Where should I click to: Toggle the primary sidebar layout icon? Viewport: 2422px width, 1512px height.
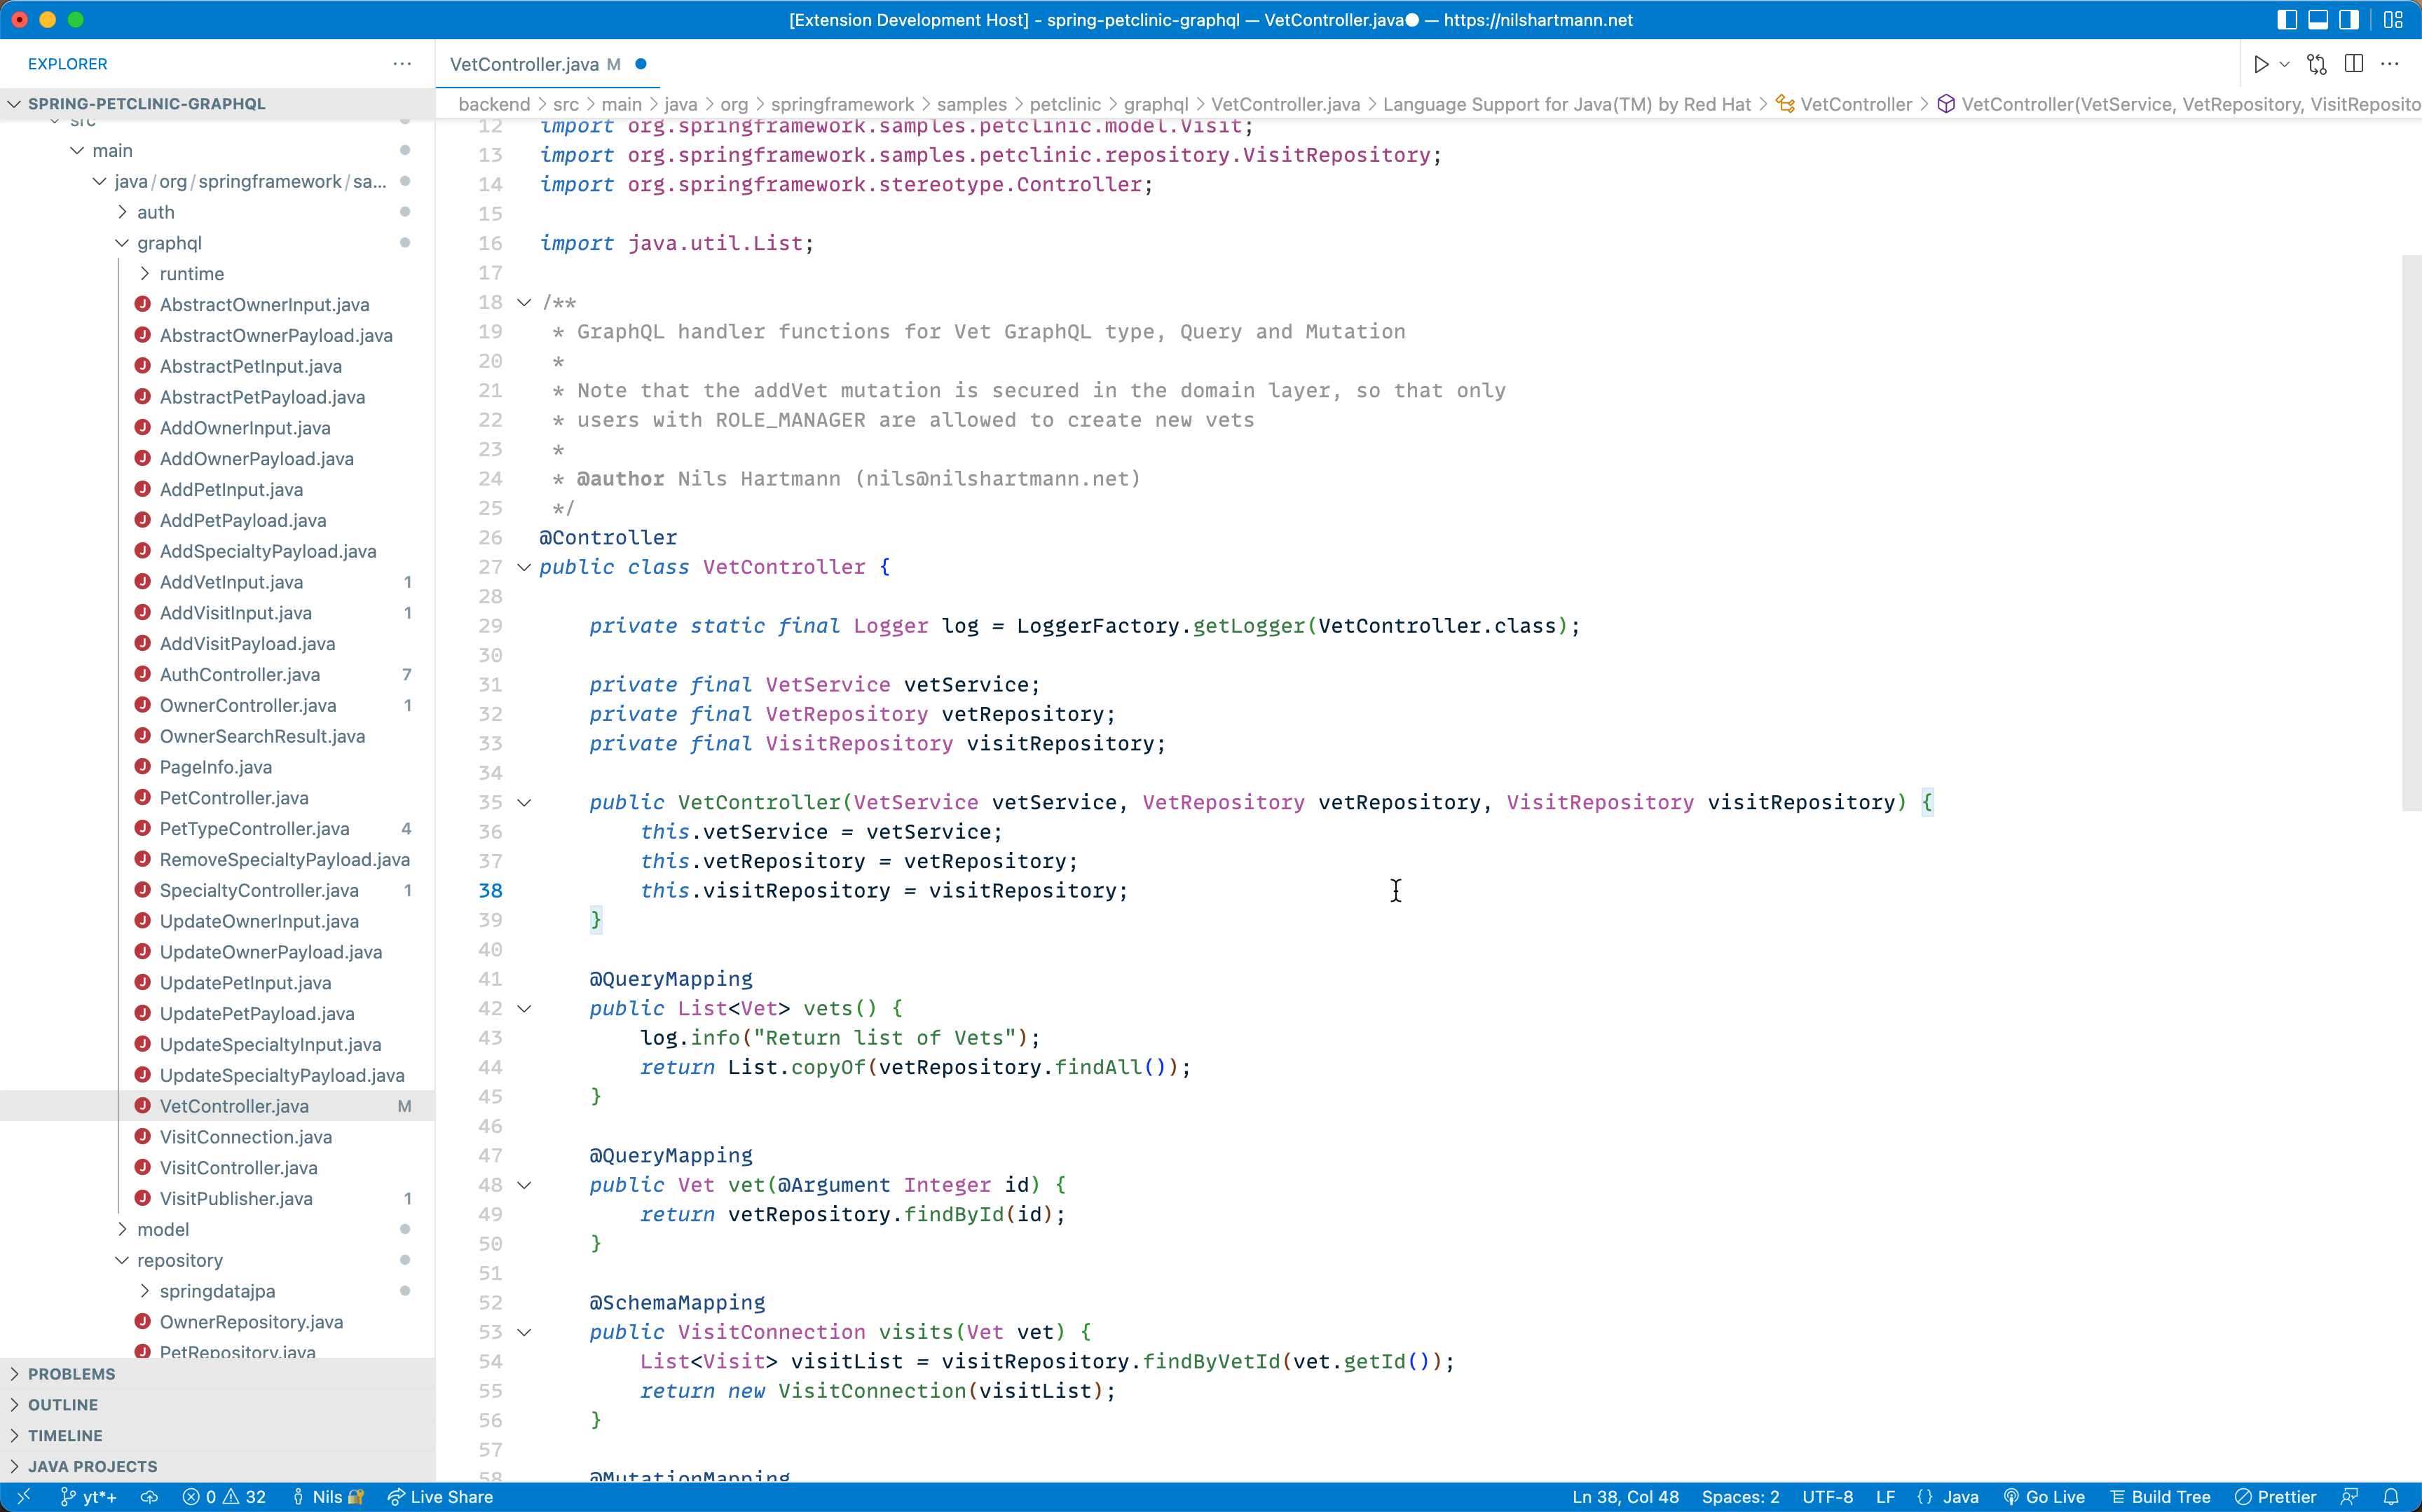pos(2286,20)
